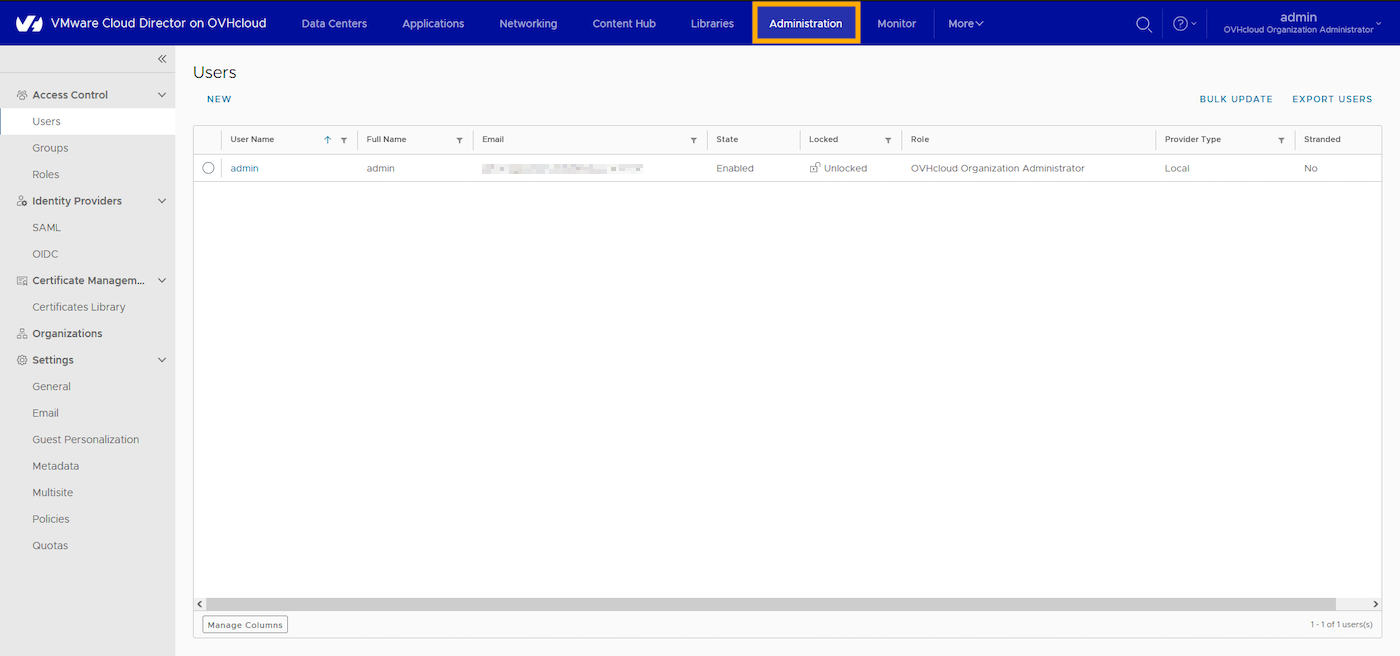
Task: Select the Administration tab
Action: click(806, 23)
